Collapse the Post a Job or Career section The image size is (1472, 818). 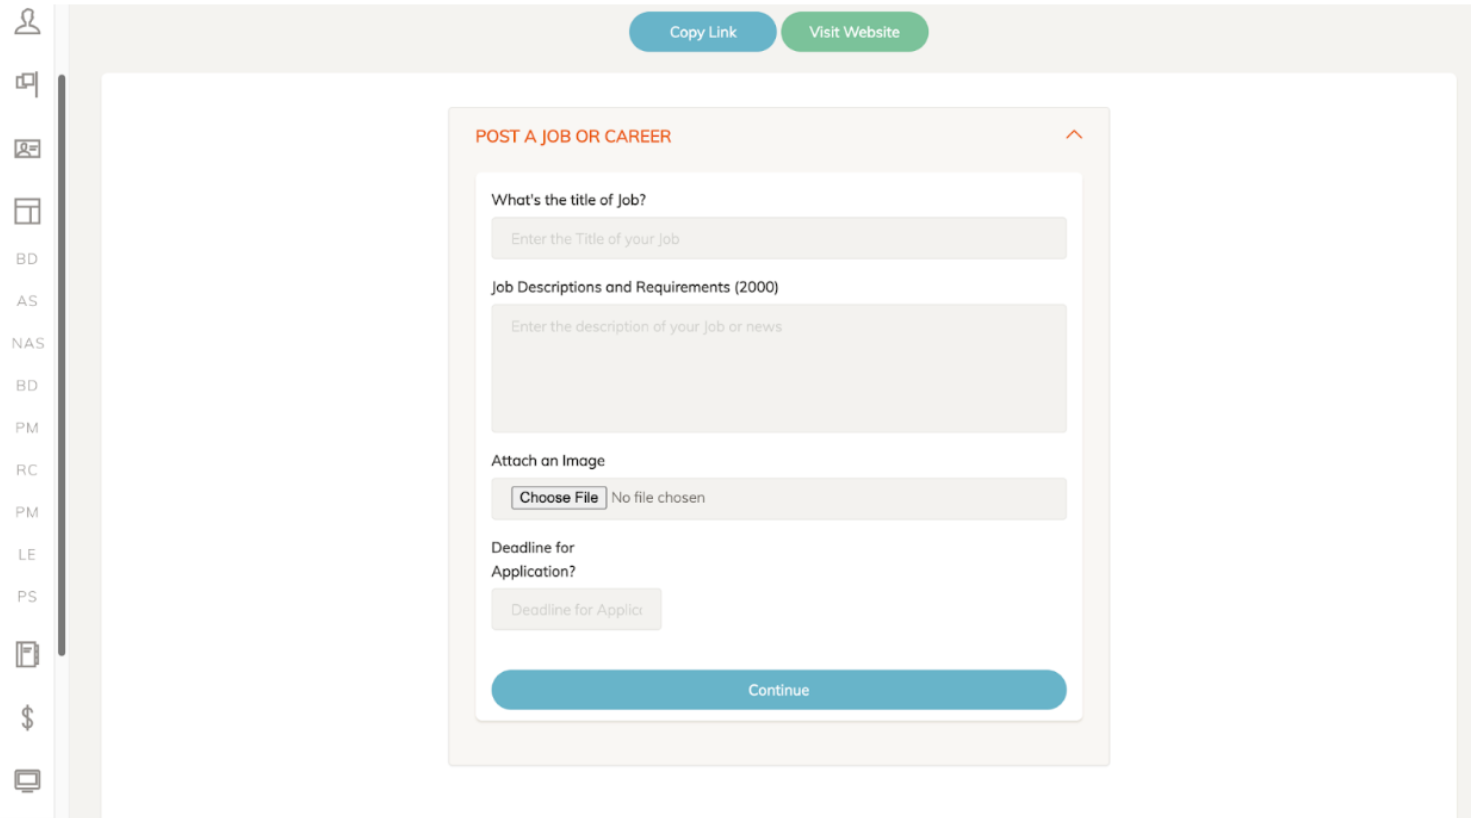[x=1074, y=135]
